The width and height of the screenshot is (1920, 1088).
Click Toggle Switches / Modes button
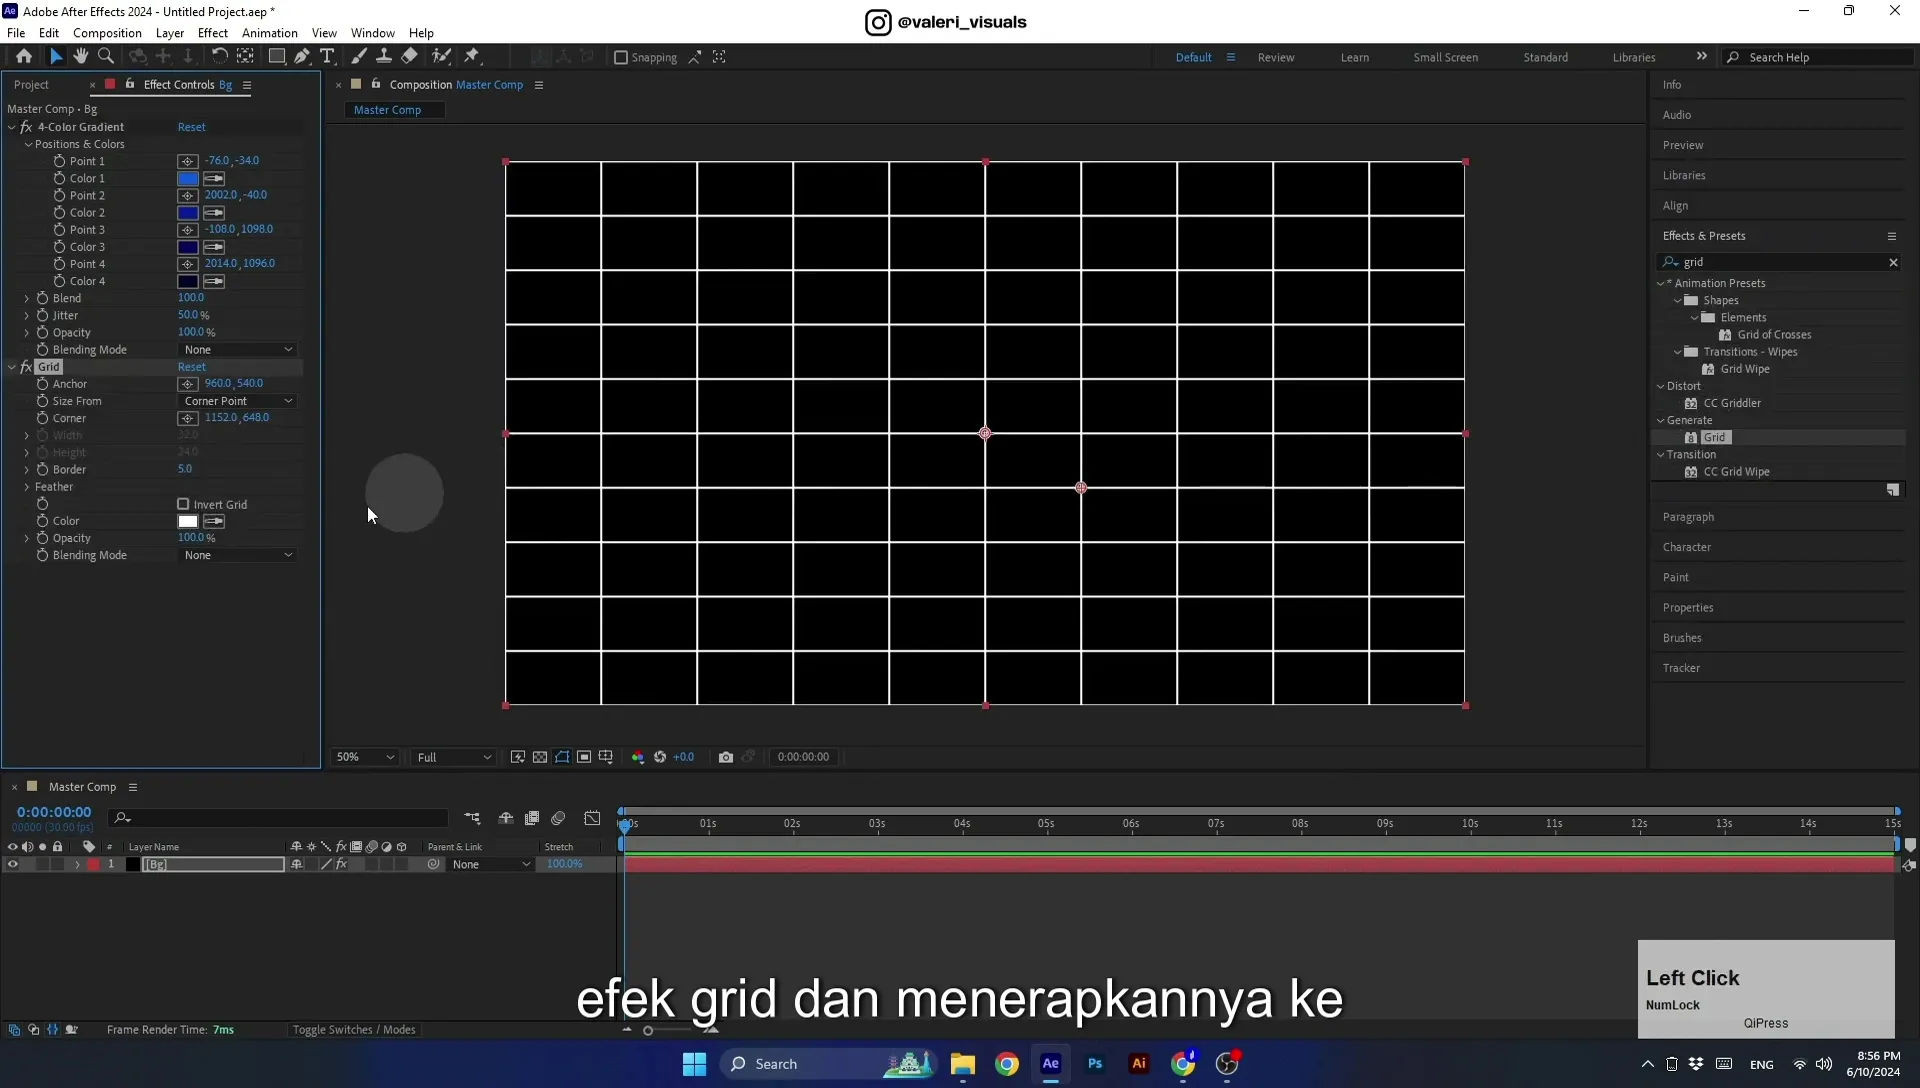[354, 1030]
